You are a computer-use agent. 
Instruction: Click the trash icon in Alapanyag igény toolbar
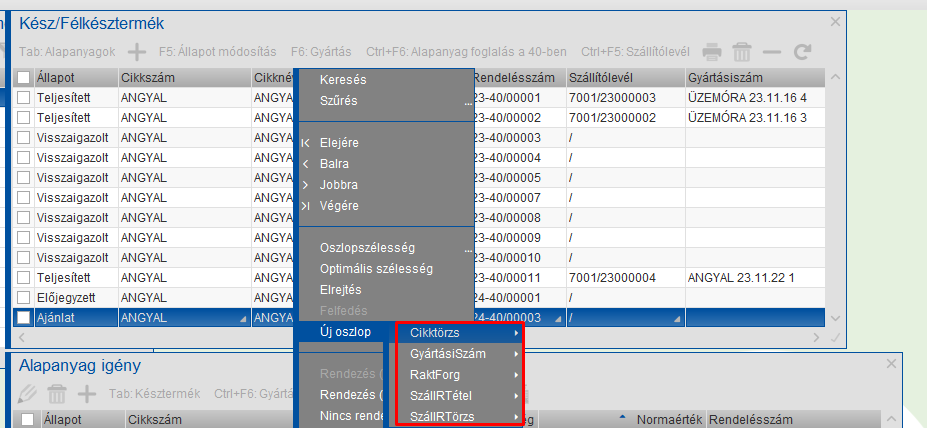57,394
